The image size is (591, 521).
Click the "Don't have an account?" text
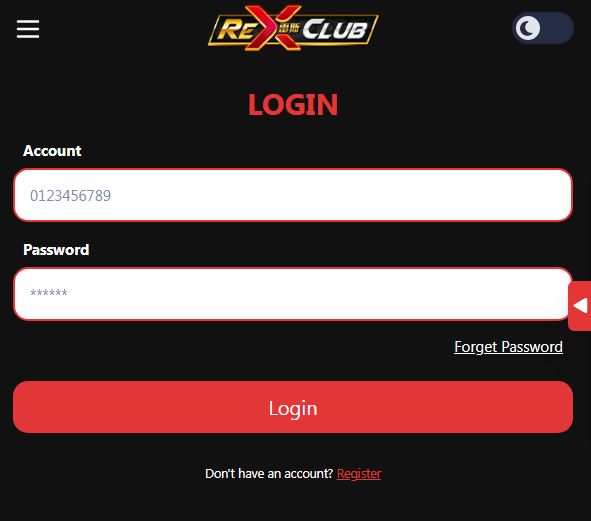[x=269, y=473]
